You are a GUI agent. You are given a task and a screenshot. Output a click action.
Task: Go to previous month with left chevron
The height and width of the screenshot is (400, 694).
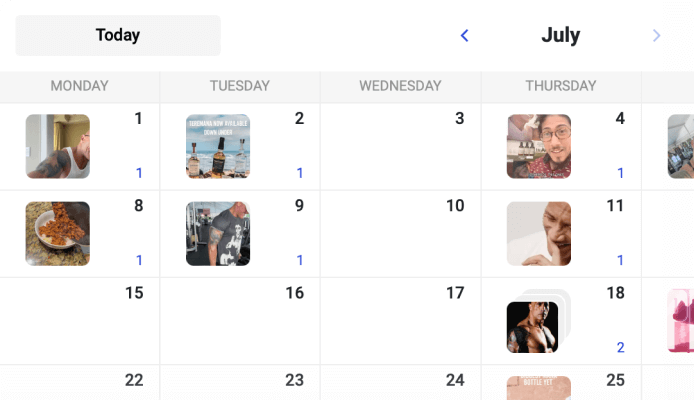click(464, 36)
